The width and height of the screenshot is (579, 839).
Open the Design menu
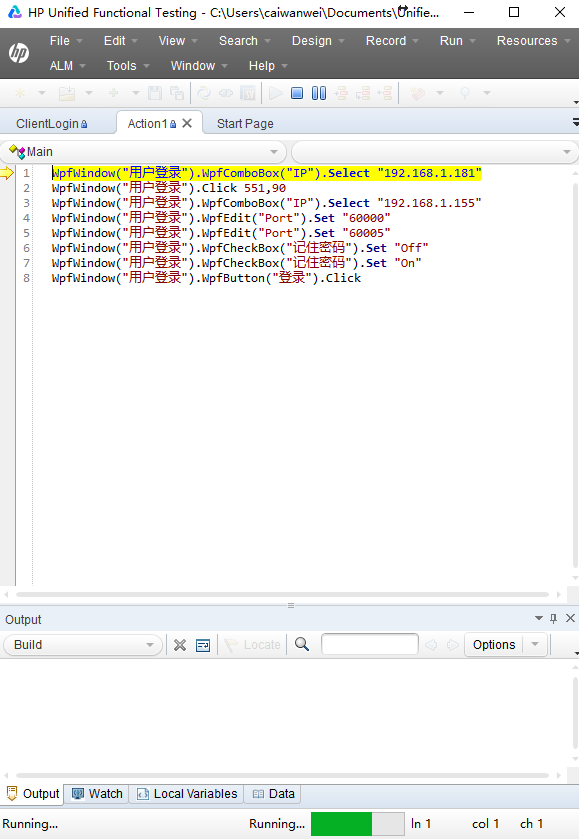(318, 41)
